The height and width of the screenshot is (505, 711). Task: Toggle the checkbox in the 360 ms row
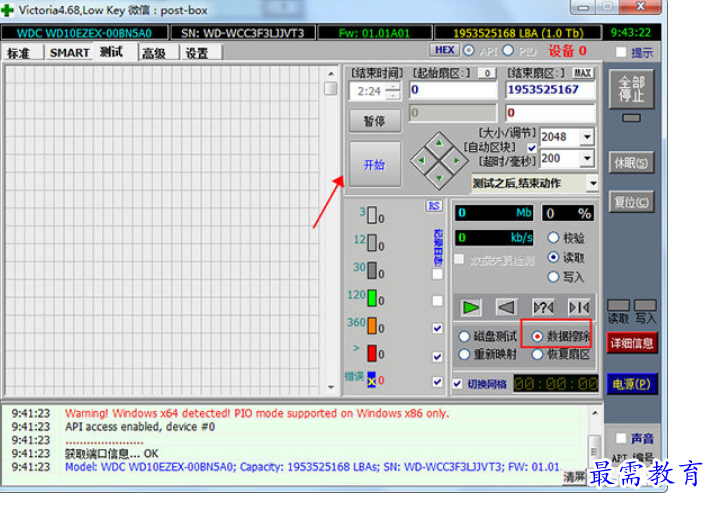pyautogui.click(x=437, y=328)
